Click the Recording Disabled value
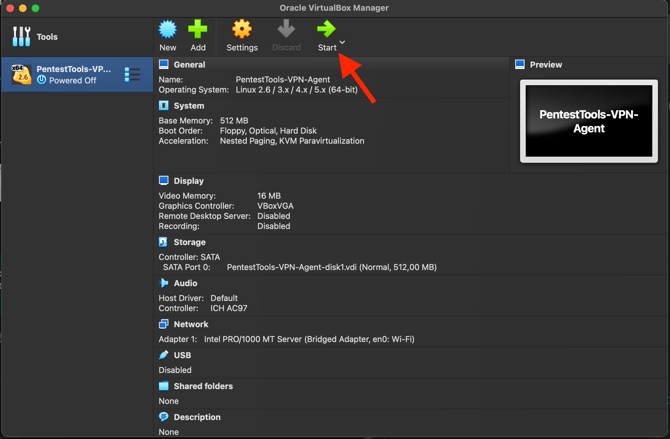This screenshot has width=670, height=439. (273, 226)
